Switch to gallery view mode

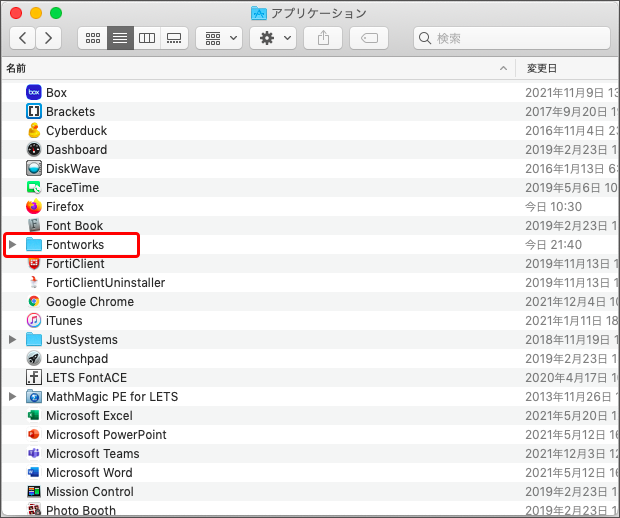point(174,38)
